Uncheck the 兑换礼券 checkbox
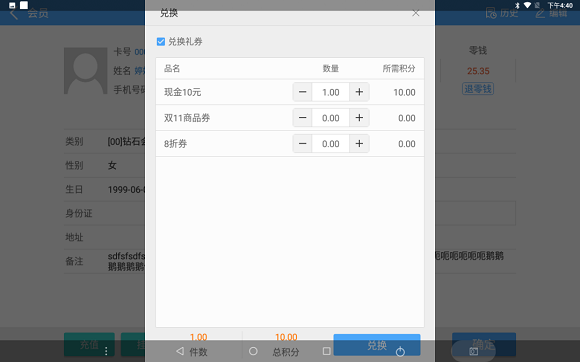 pyautogui.click(x=161, y=41)
